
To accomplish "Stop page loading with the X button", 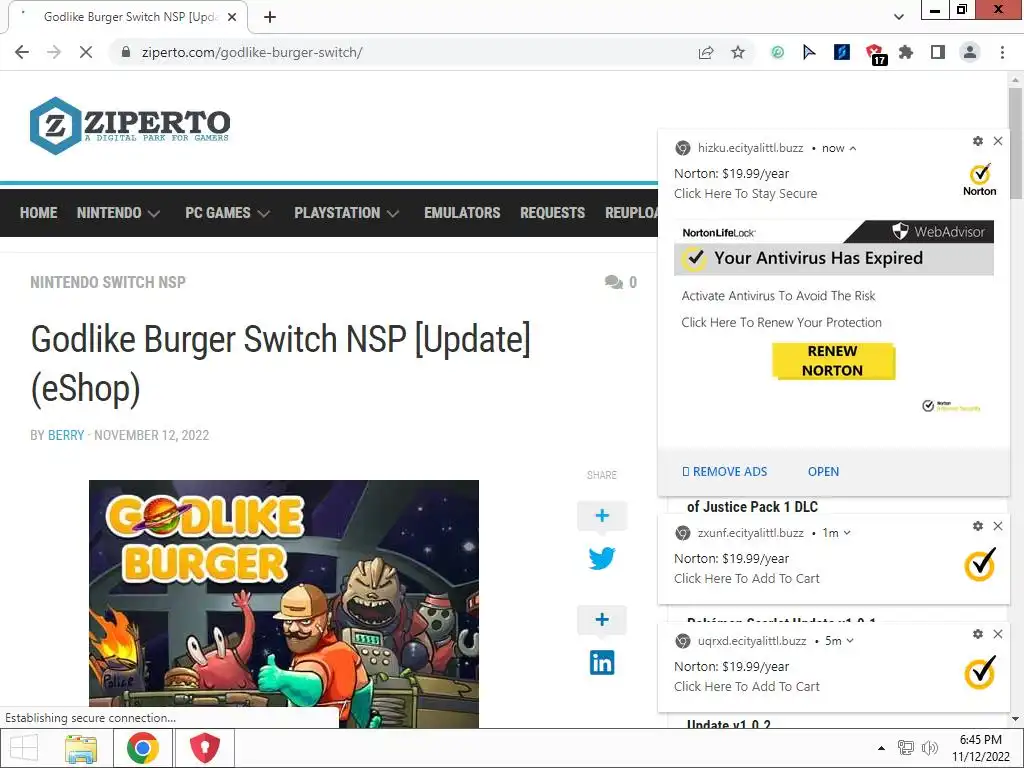I will 86,52.
